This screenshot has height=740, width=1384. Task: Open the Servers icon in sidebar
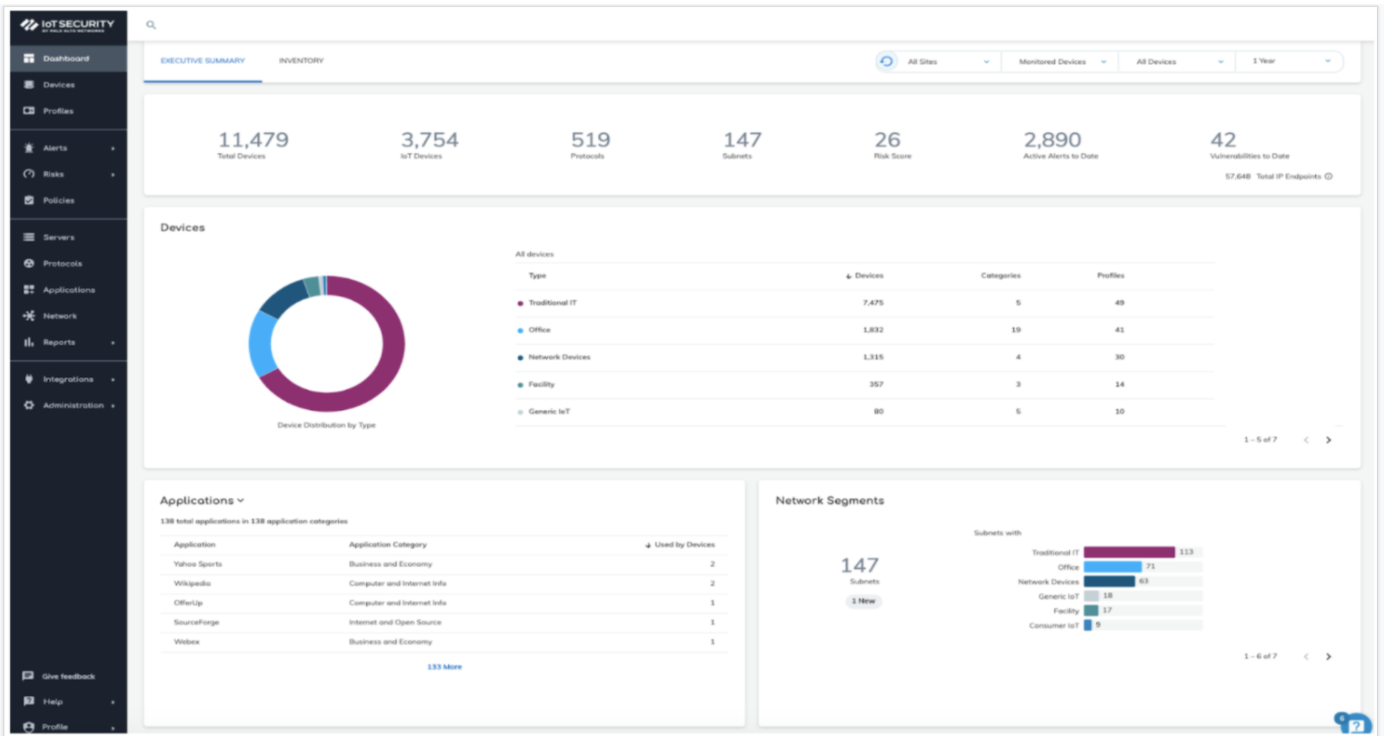pyautogui.click(x=29, y=237)
